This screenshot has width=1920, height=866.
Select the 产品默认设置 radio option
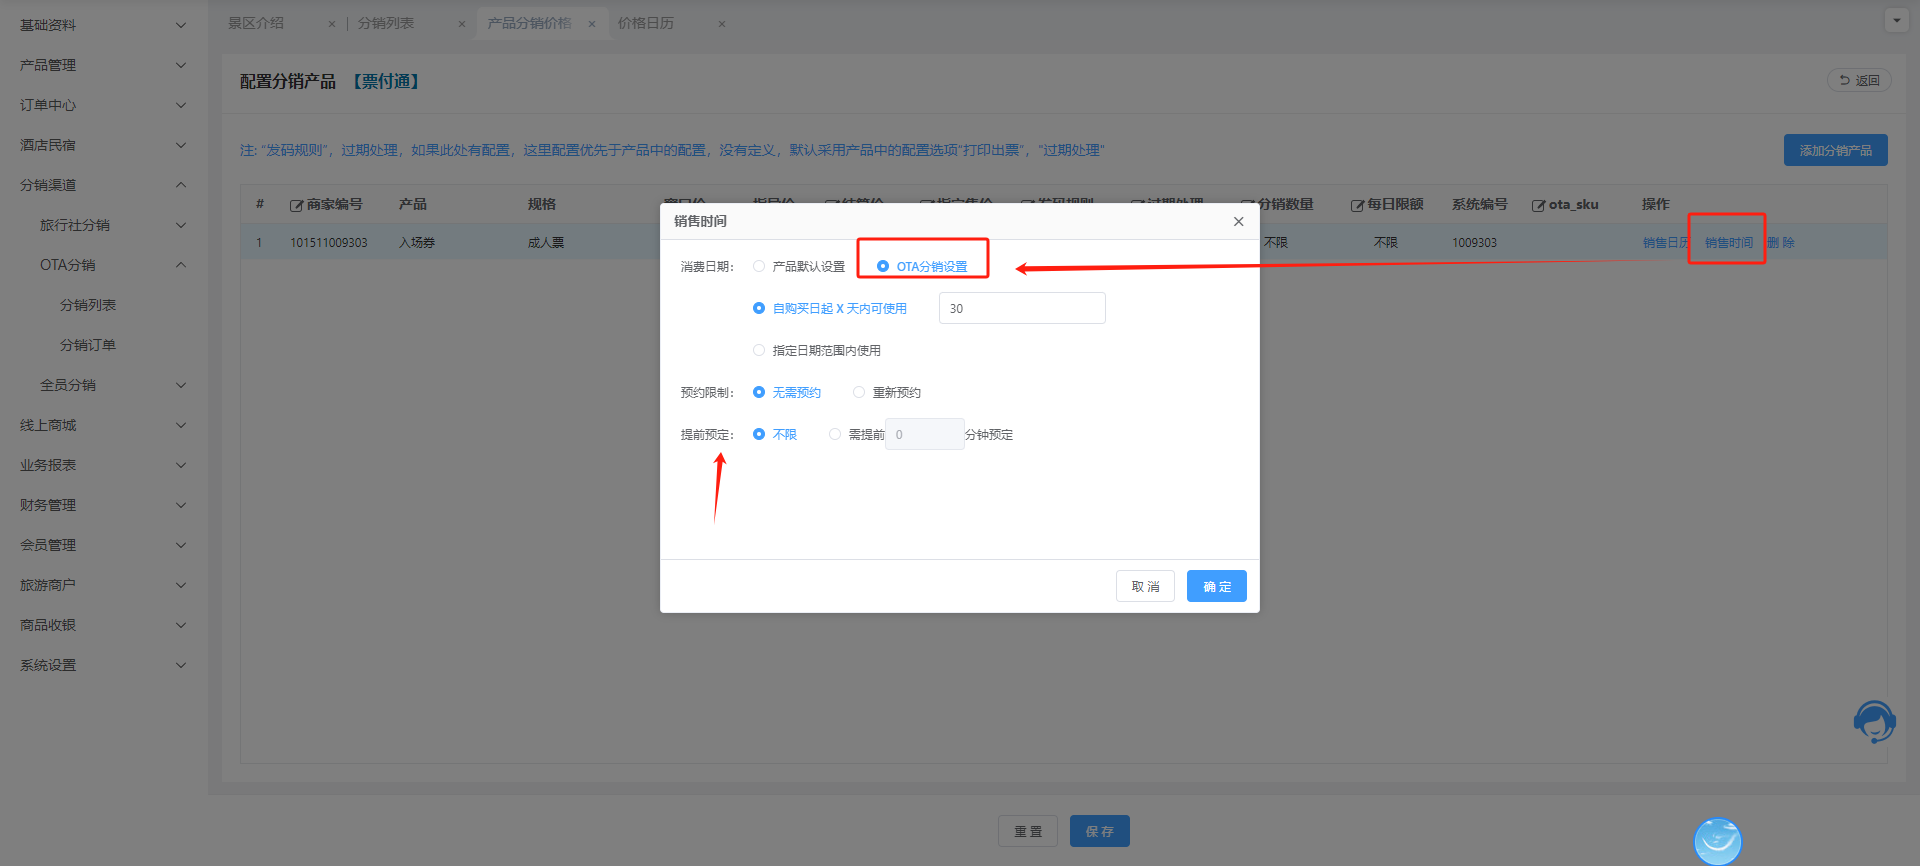pyautogui.click(x=759, y=267)
